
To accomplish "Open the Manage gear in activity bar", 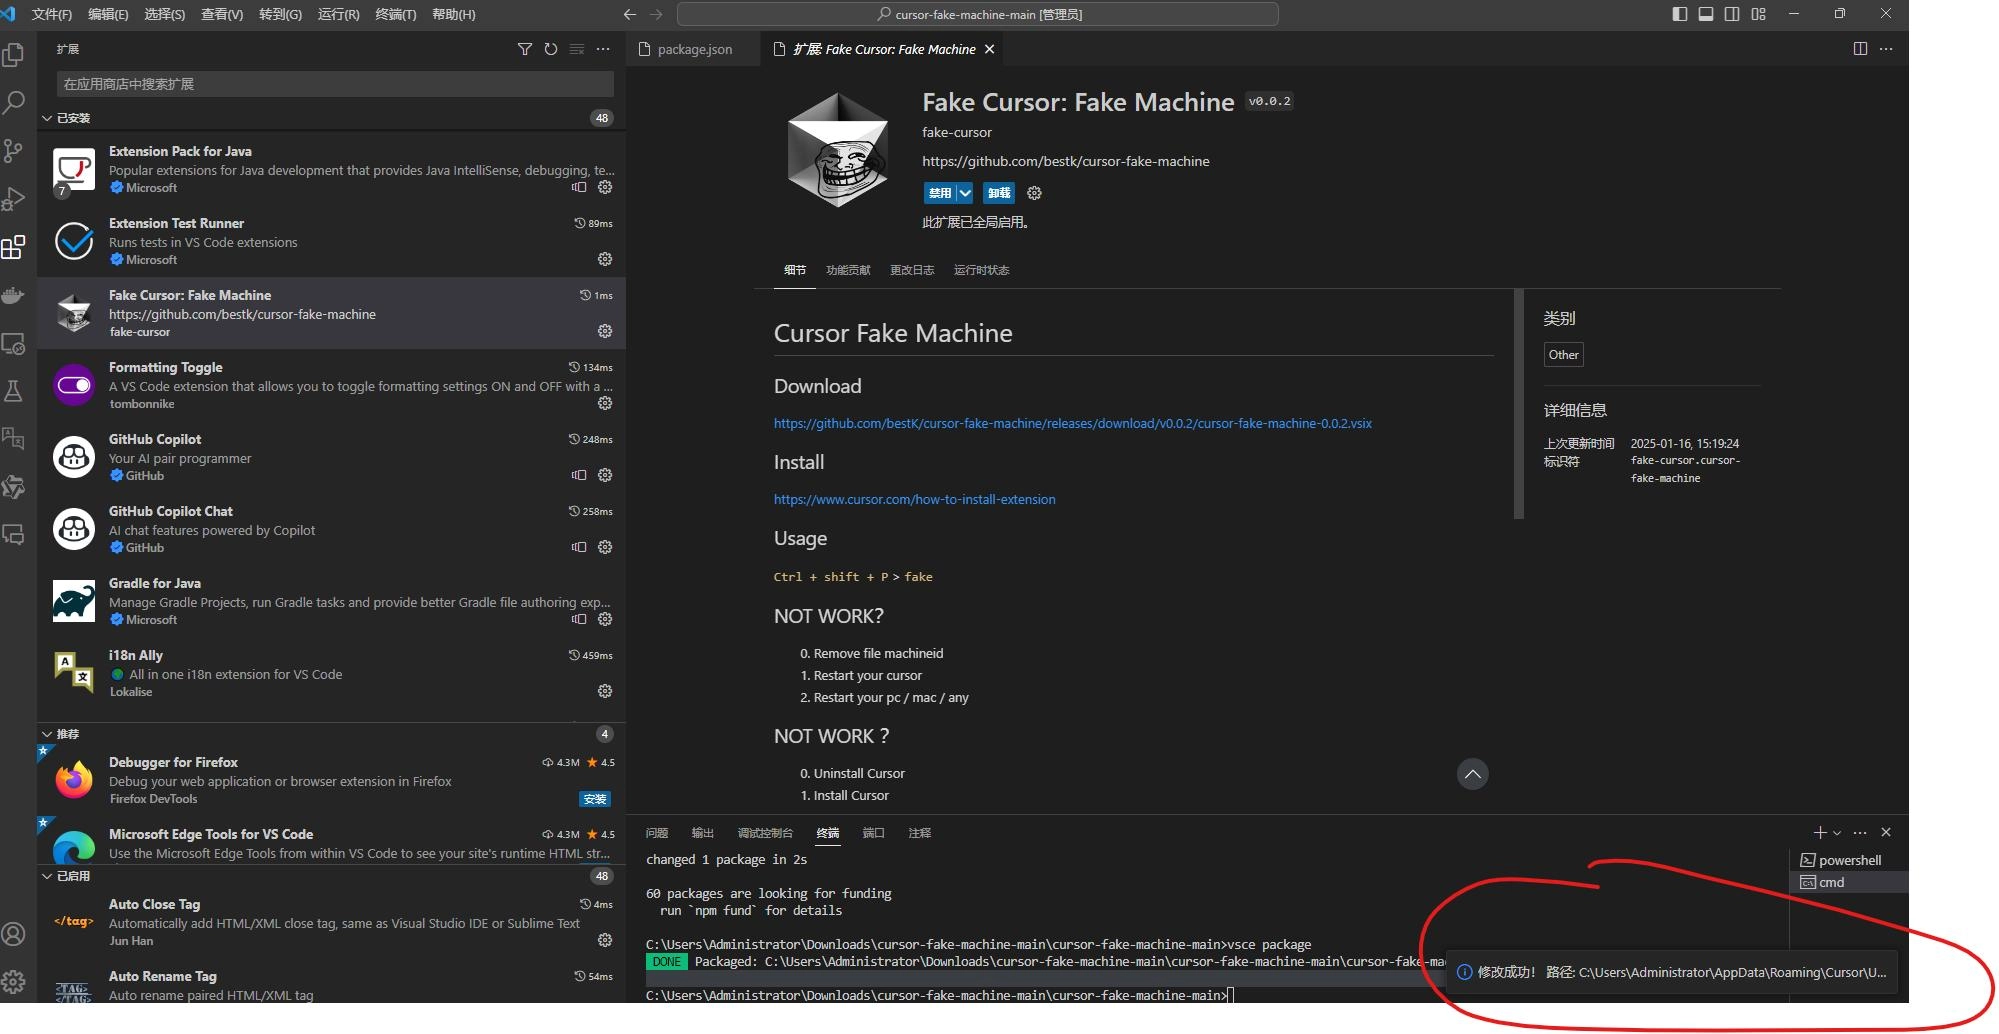I will click(14, 982).
